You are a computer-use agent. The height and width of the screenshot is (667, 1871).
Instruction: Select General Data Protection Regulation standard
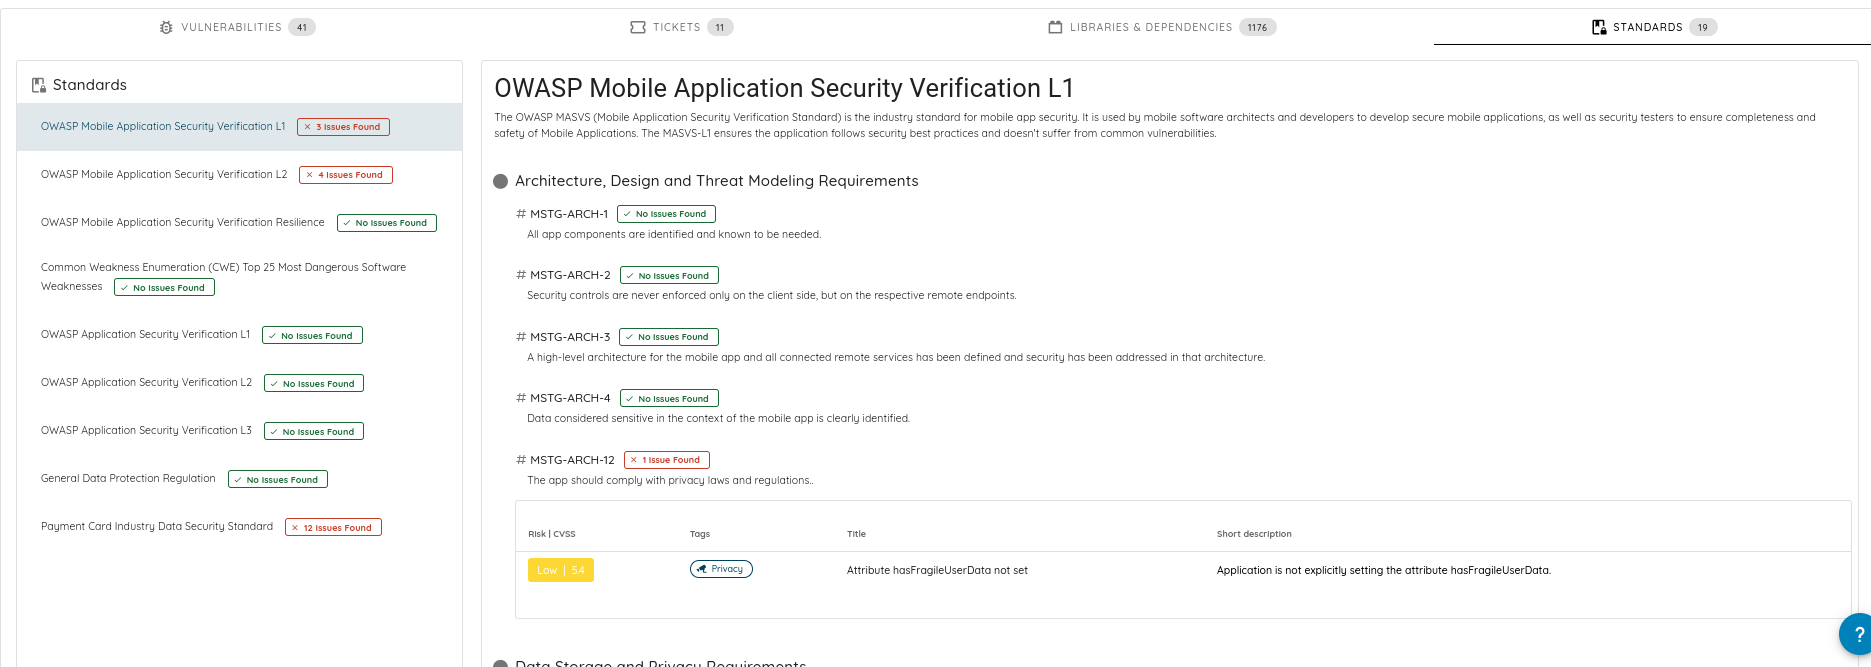[x=128, y=478]
